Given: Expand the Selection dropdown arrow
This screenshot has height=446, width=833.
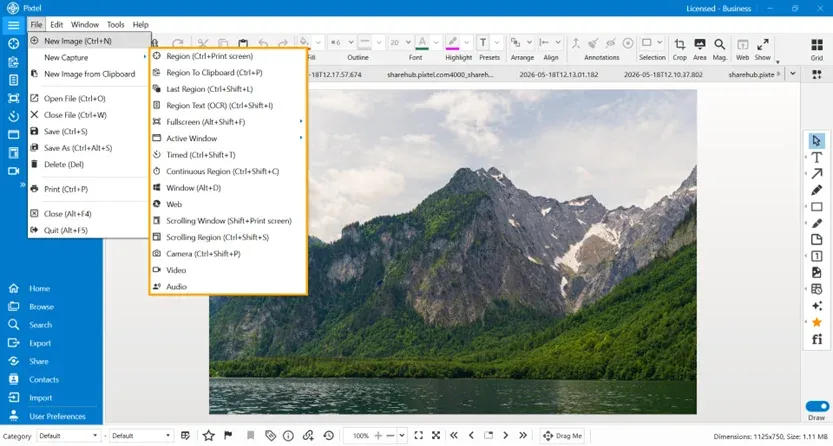Looking at the screenshot, I should (660, 42).
